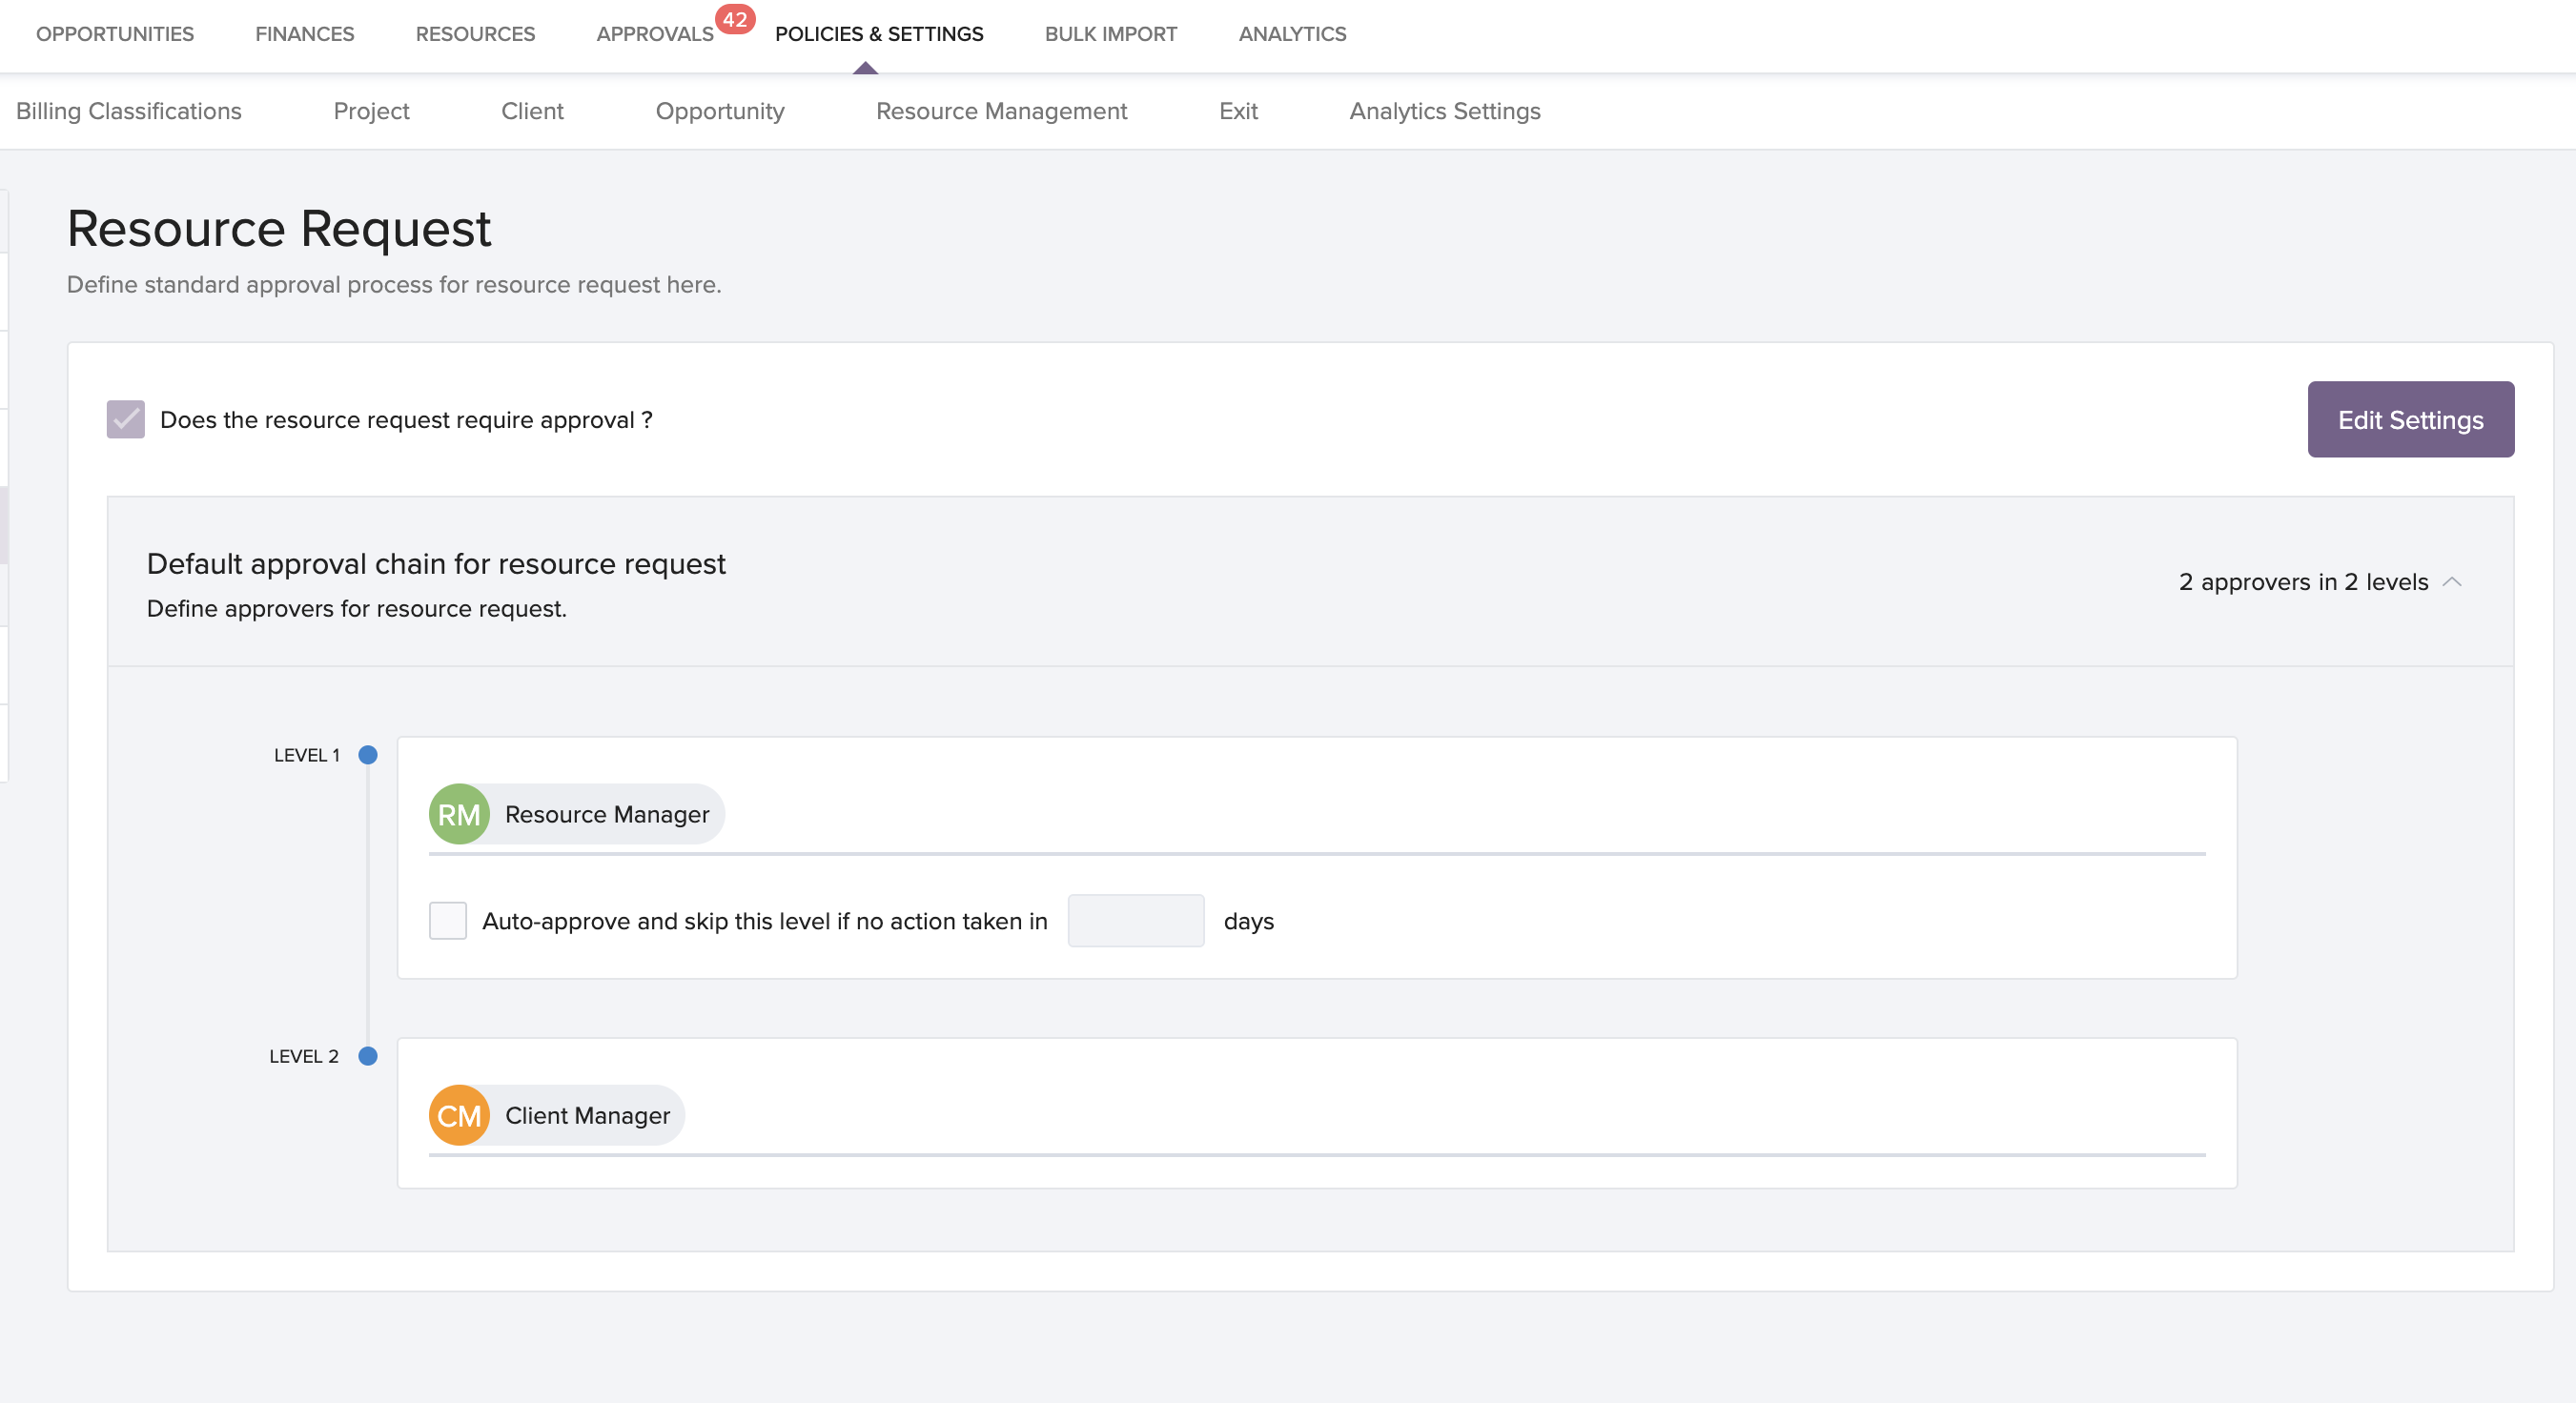This screenshot has width=2576, height=1403.
Task: Click the CM avatar icon
Action: (x=459, y=1115)
